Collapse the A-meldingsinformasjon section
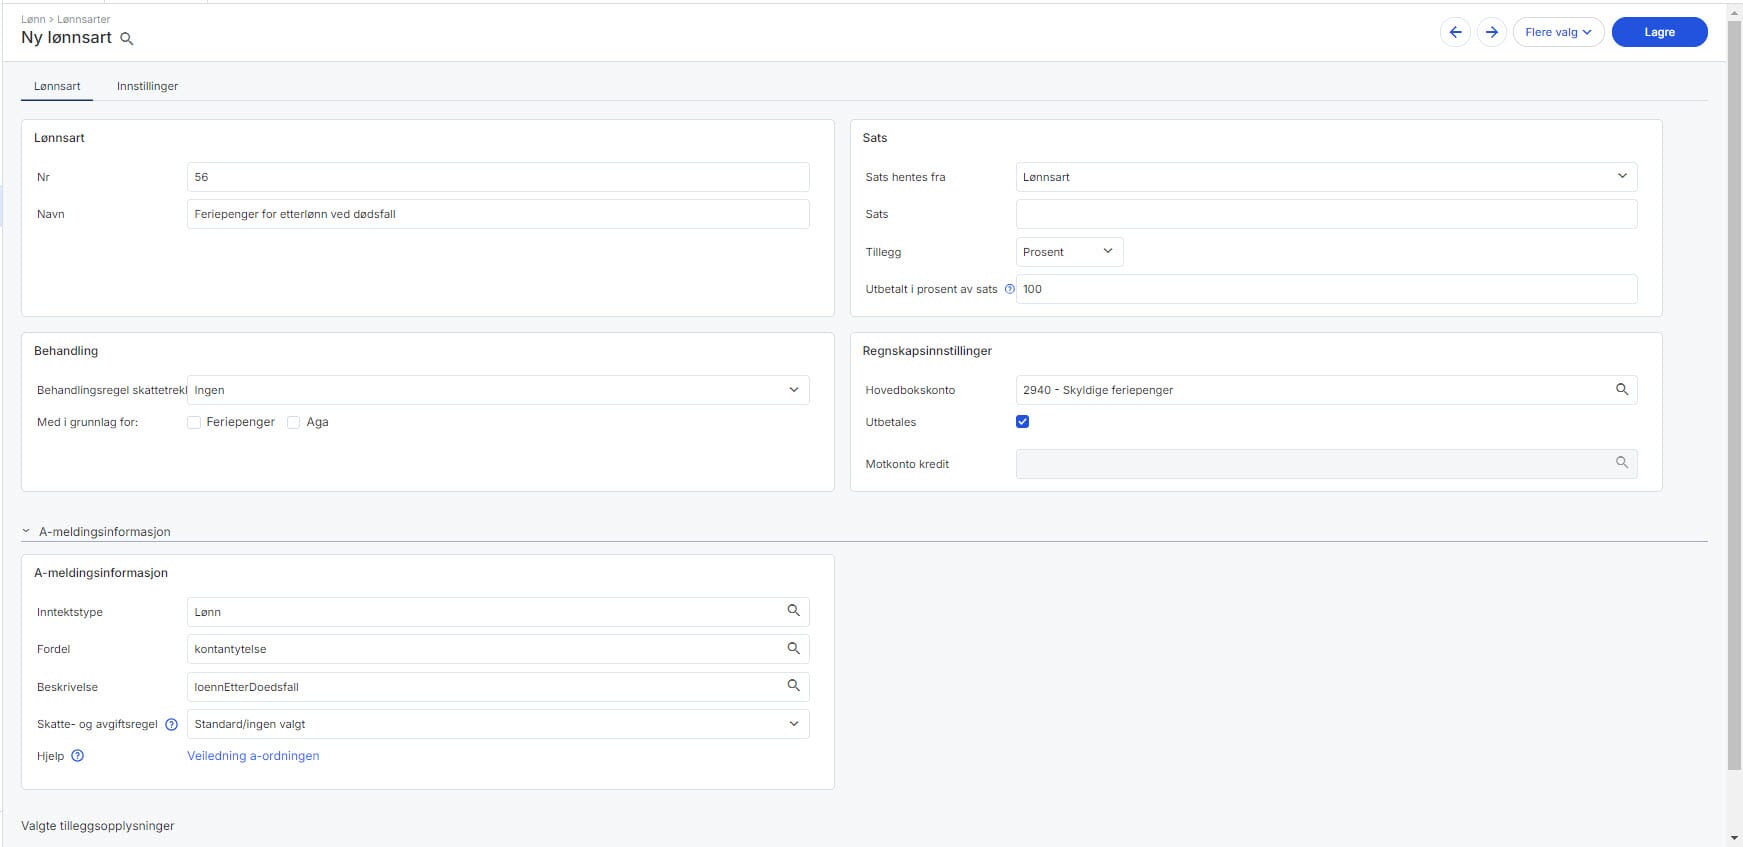This screenshot has width=1743, height=847. pyautogui.click(x=27, y=532)
